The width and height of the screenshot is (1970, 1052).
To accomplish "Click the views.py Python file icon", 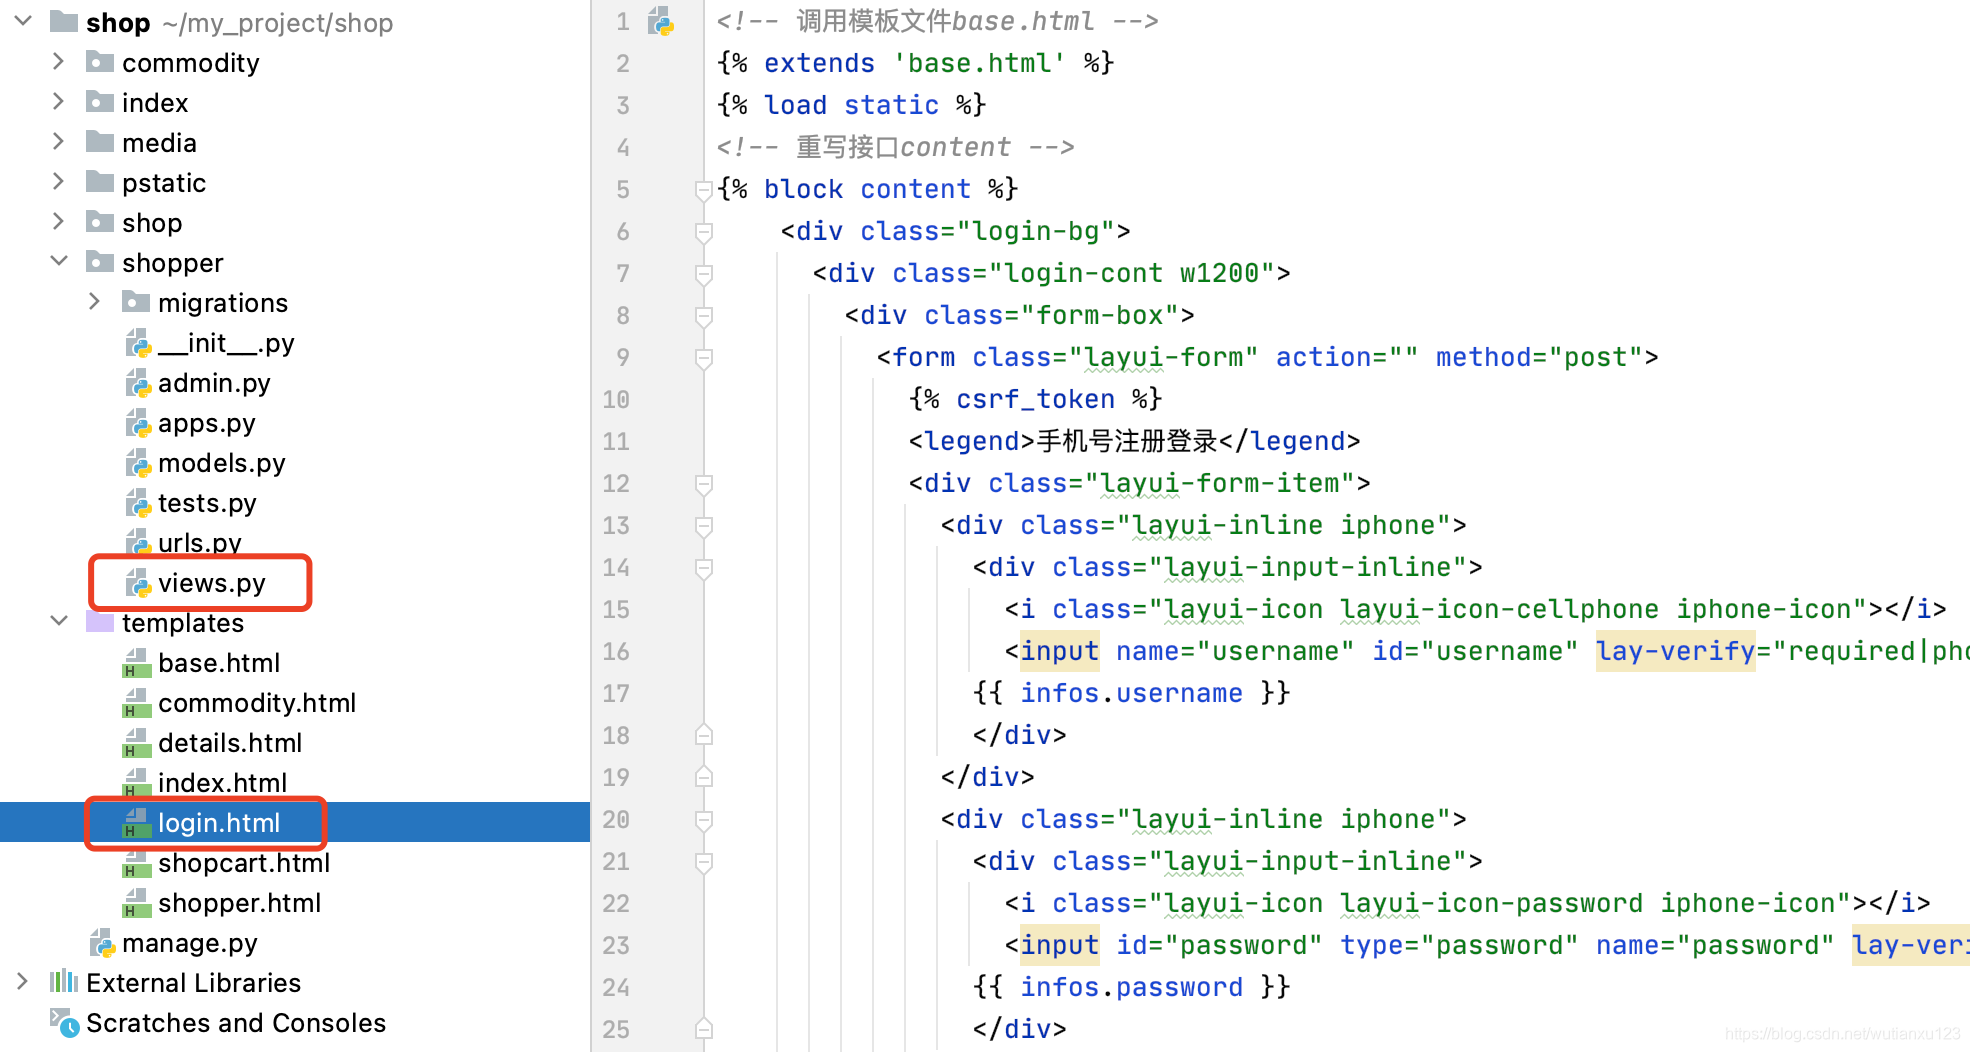I will [138, 583].
